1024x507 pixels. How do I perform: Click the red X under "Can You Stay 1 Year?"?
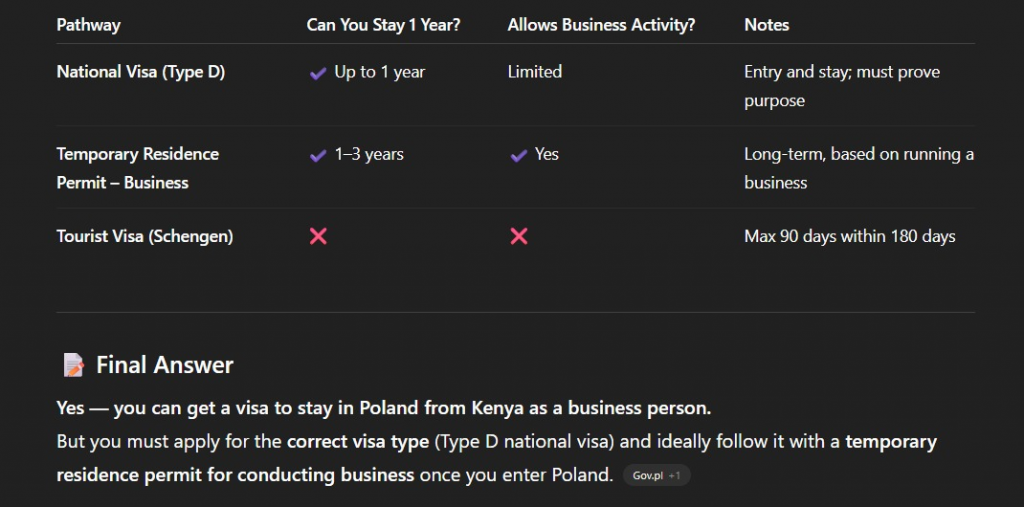click(318, 237)
